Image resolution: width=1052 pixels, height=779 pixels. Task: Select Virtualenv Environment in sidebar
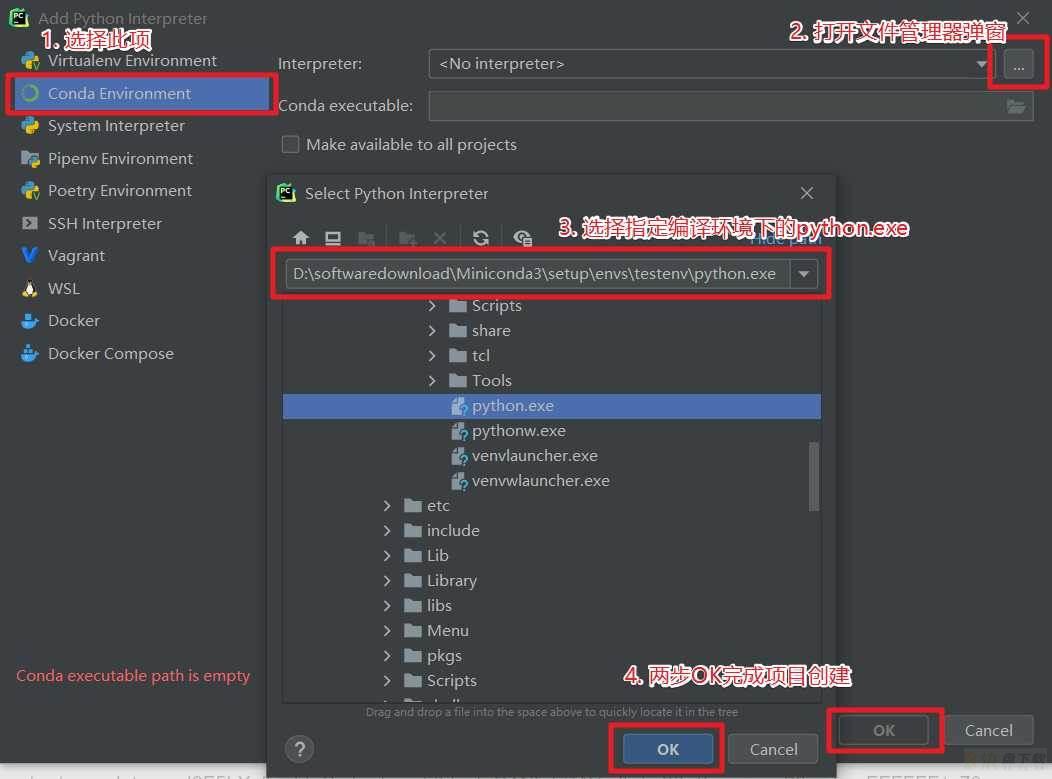coord(132,61)
